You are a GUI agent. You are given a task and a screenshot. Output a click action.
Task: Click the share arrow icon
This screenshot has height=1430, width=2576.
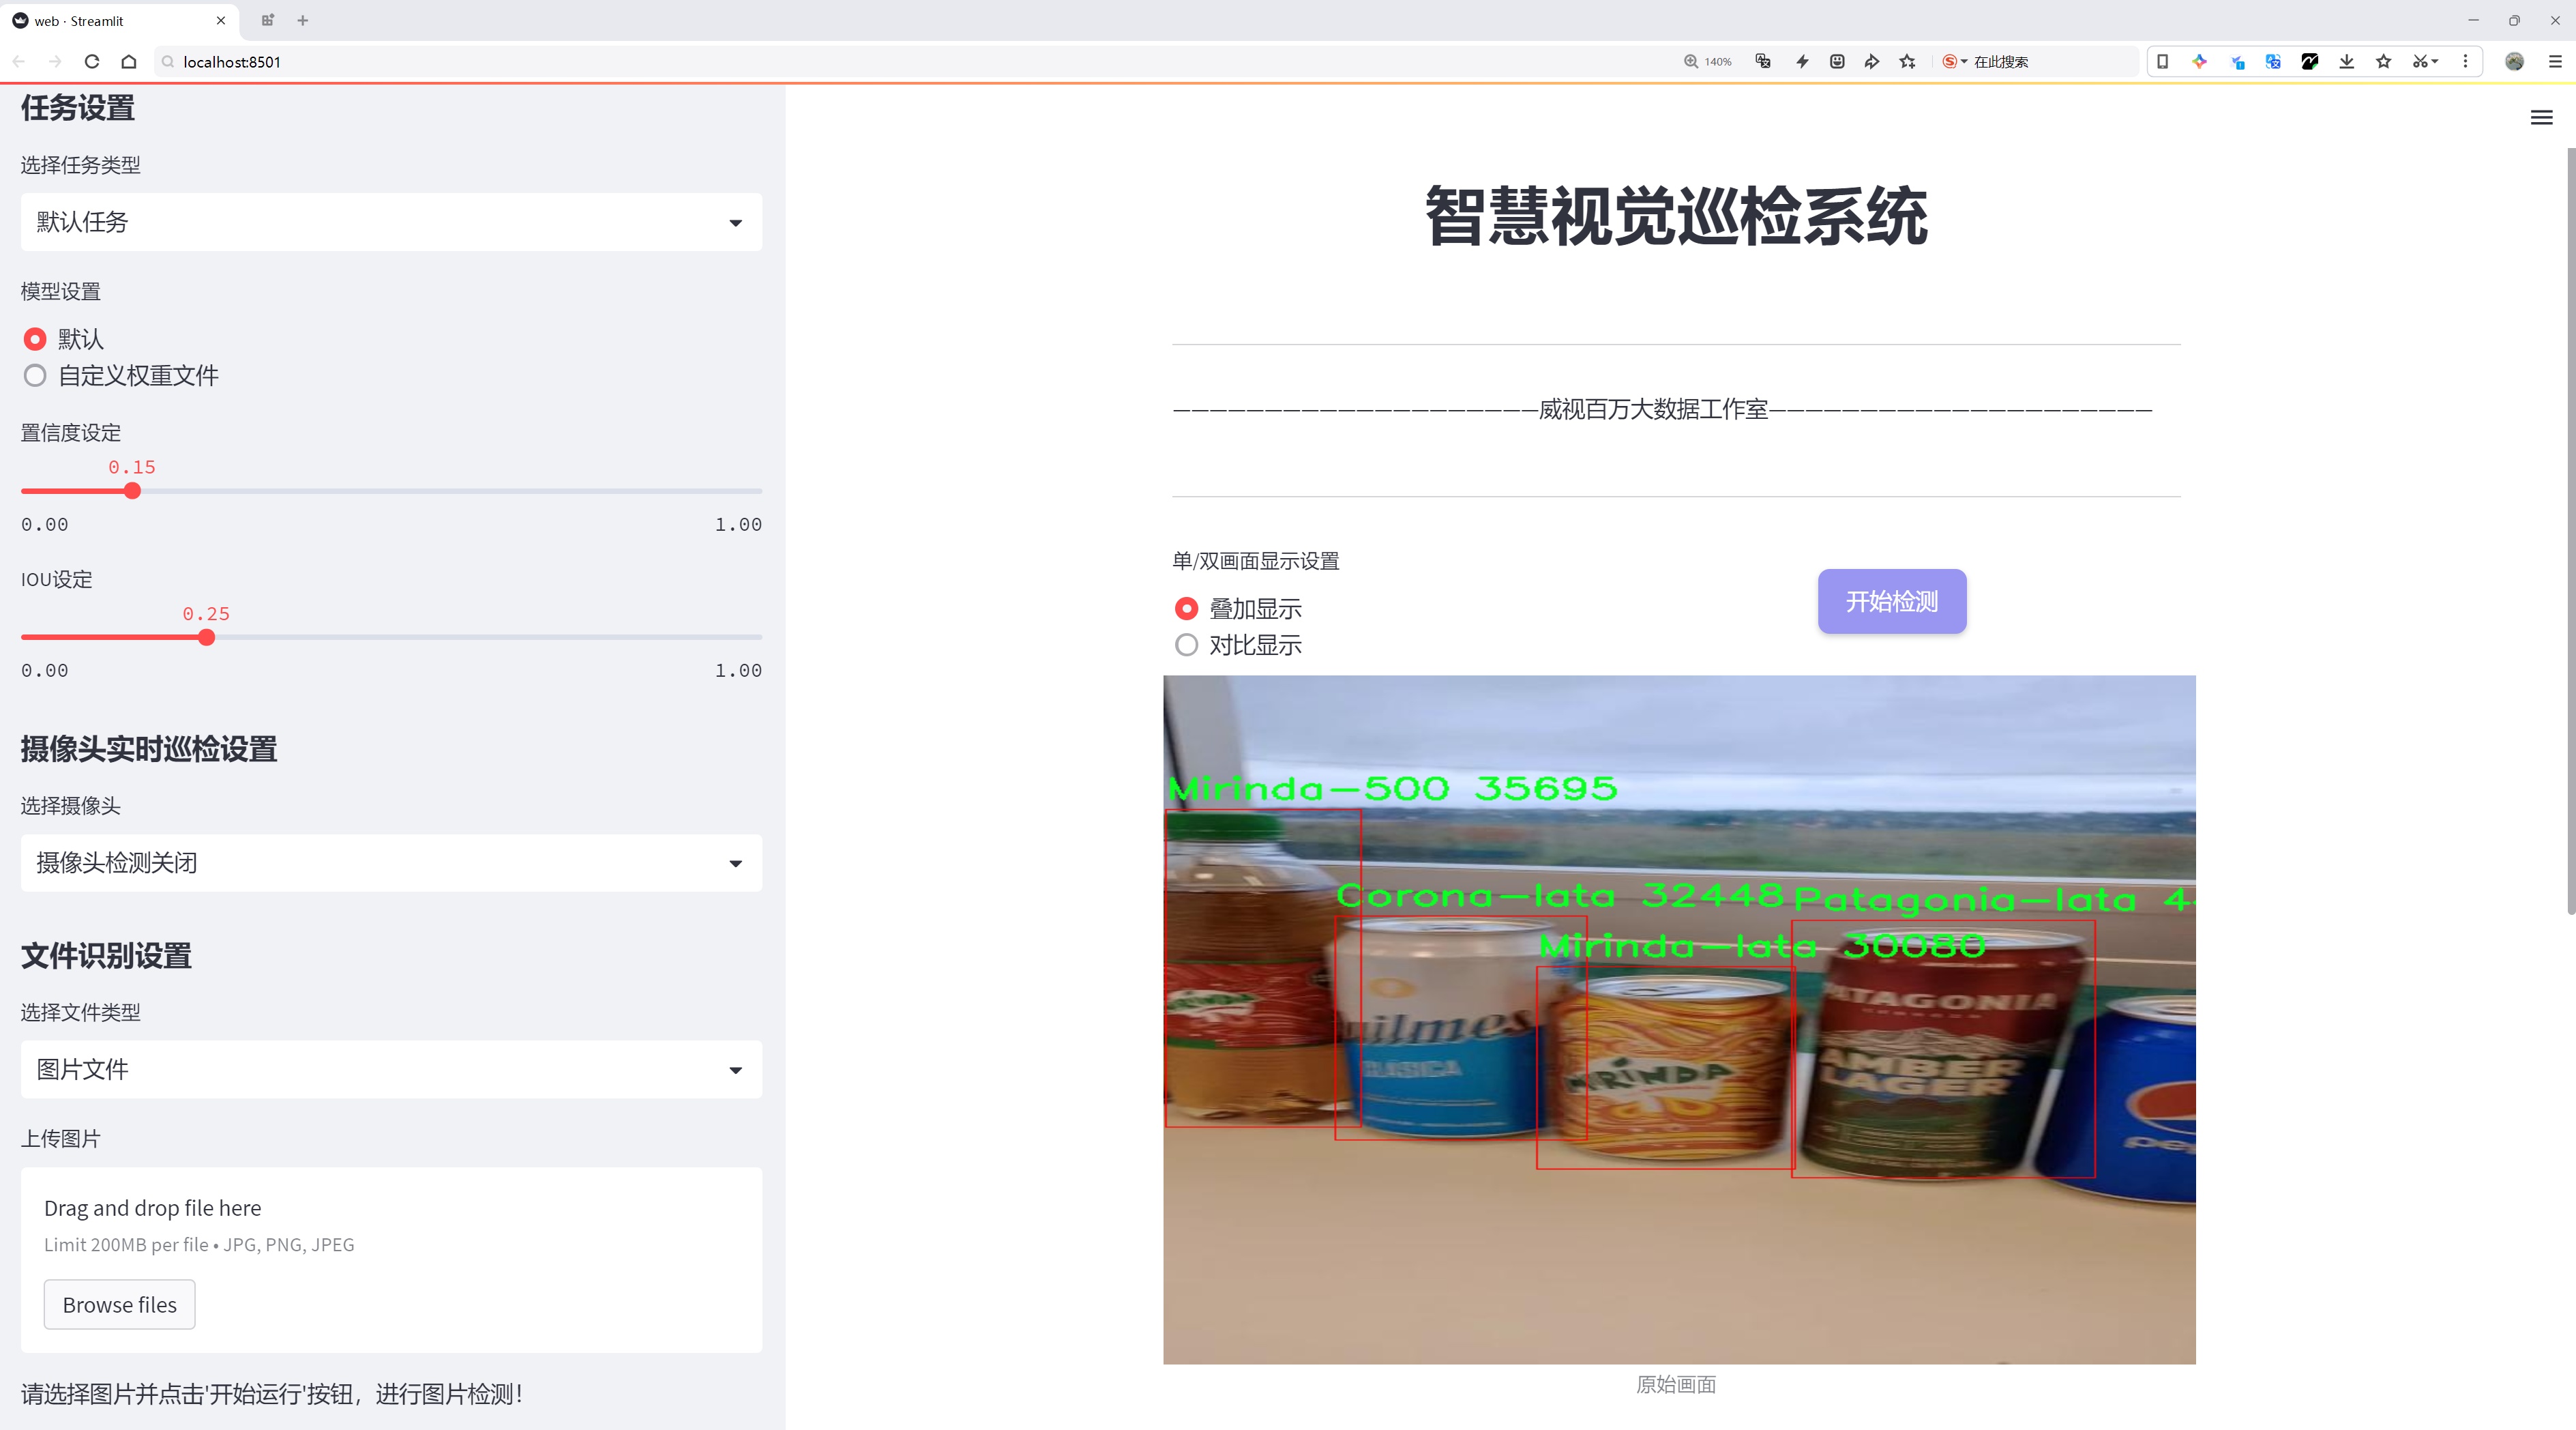(1871, 62)
